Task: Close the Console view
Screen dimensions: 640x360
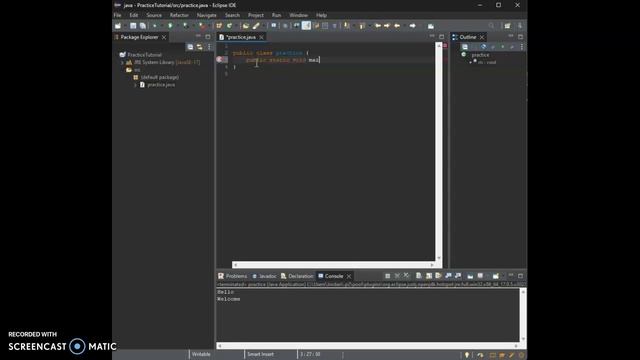Action: tap(349, 276)
